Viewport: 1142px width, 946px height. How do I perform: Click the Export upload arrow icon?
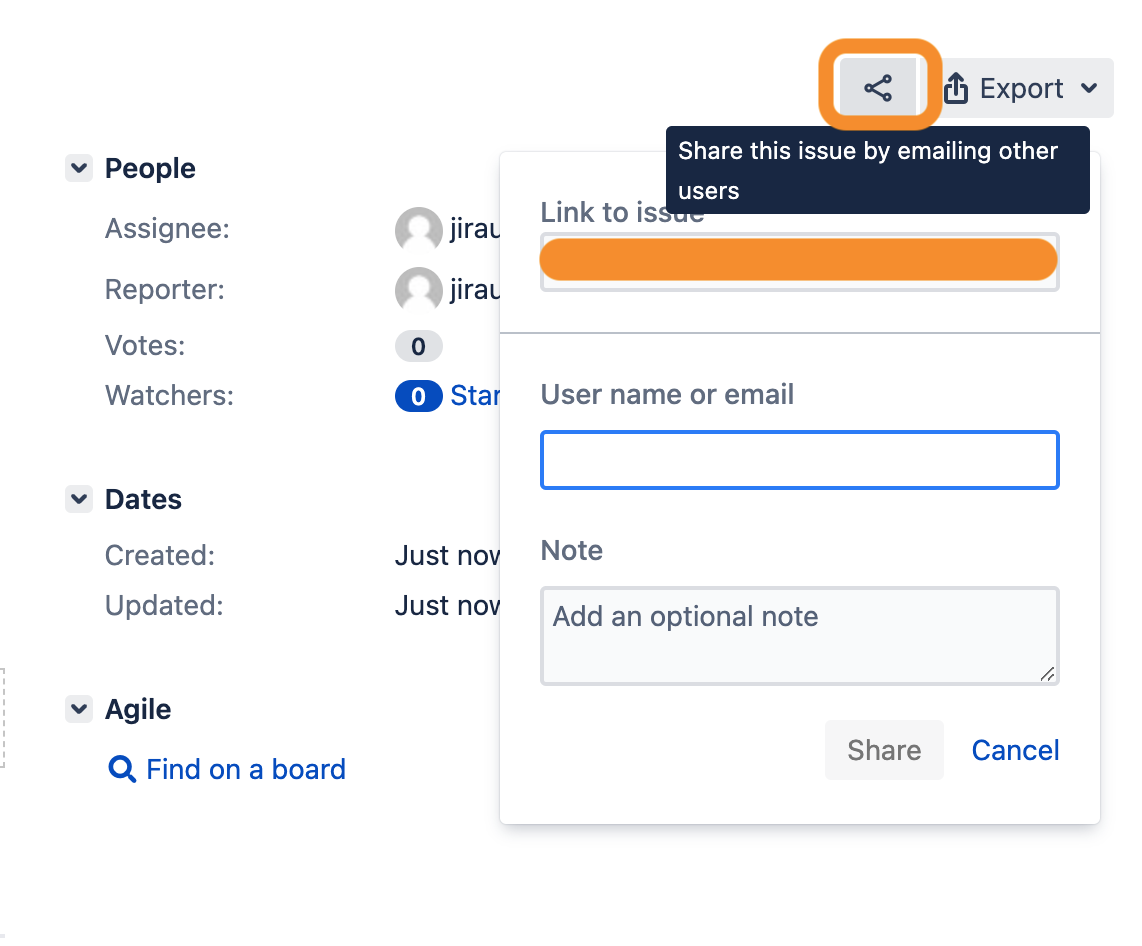(956, 89)
